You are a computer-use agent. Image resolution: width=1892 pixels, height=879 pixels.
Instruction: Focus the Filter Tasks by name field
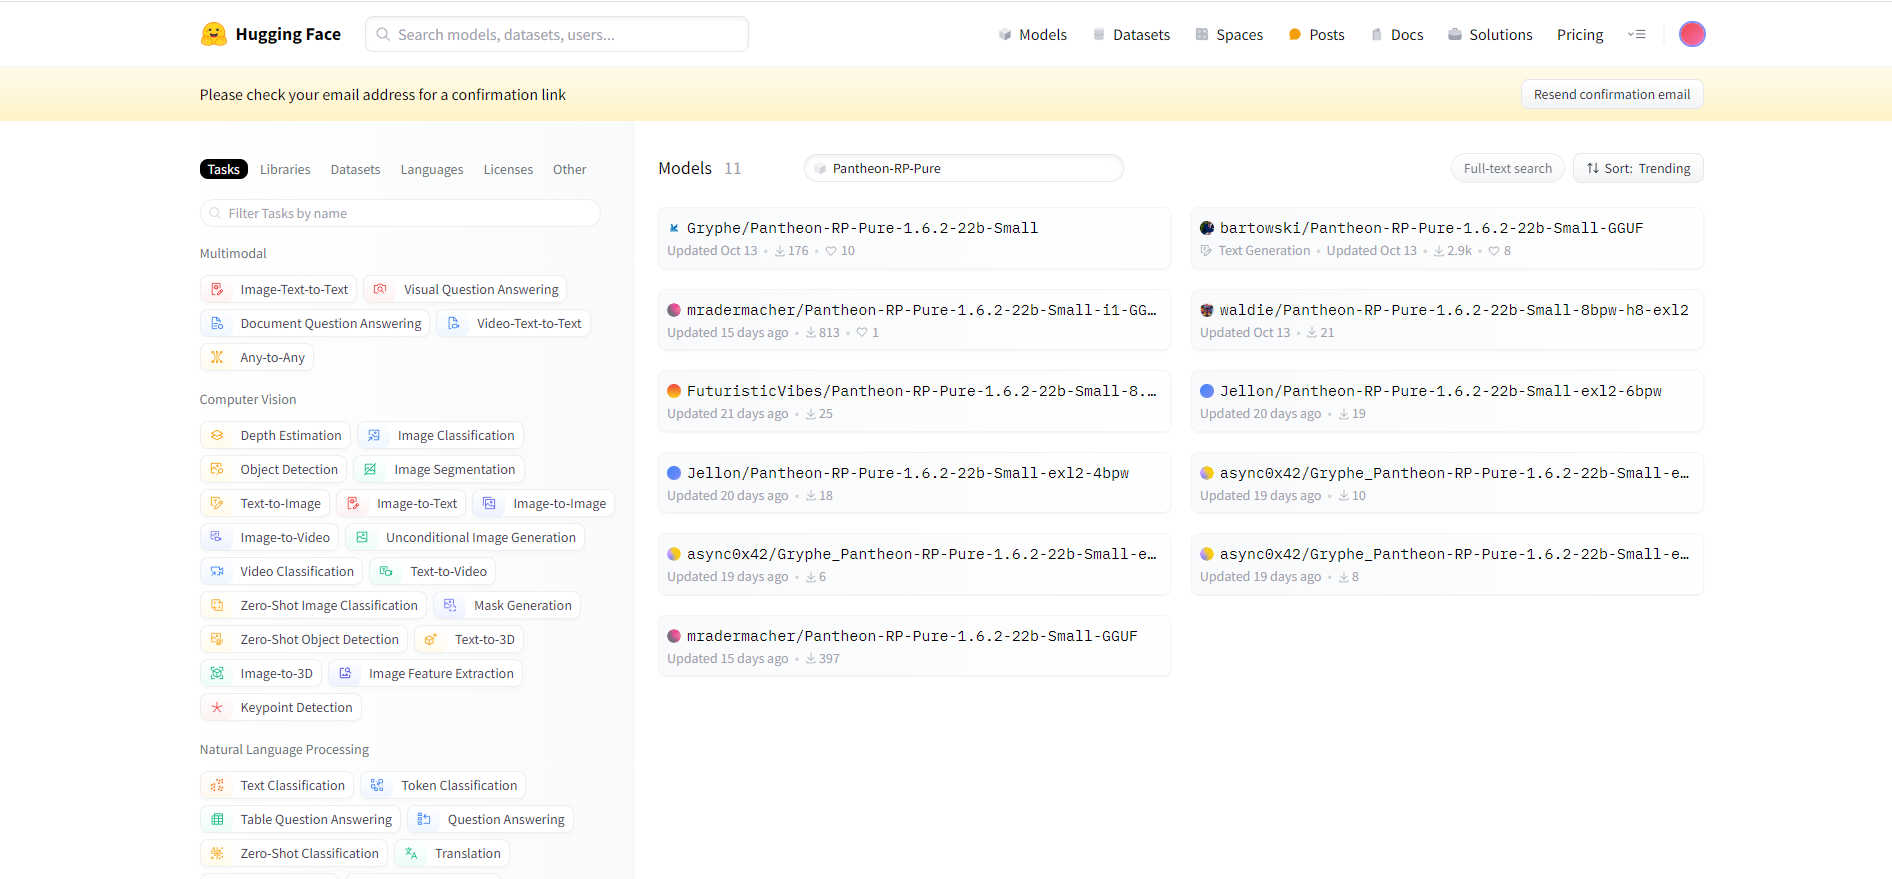pos(400,213)
